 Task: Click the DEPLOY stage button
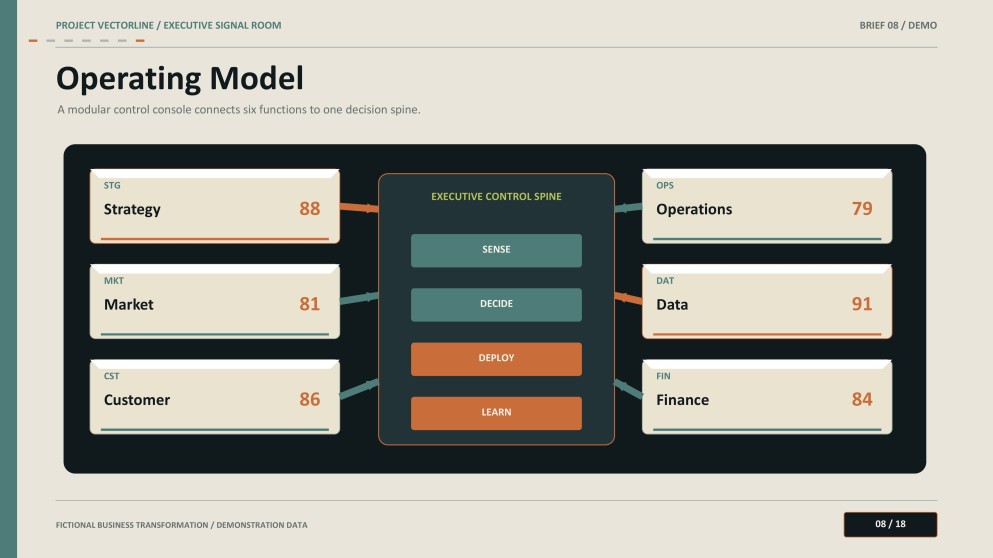click(496, 359)
